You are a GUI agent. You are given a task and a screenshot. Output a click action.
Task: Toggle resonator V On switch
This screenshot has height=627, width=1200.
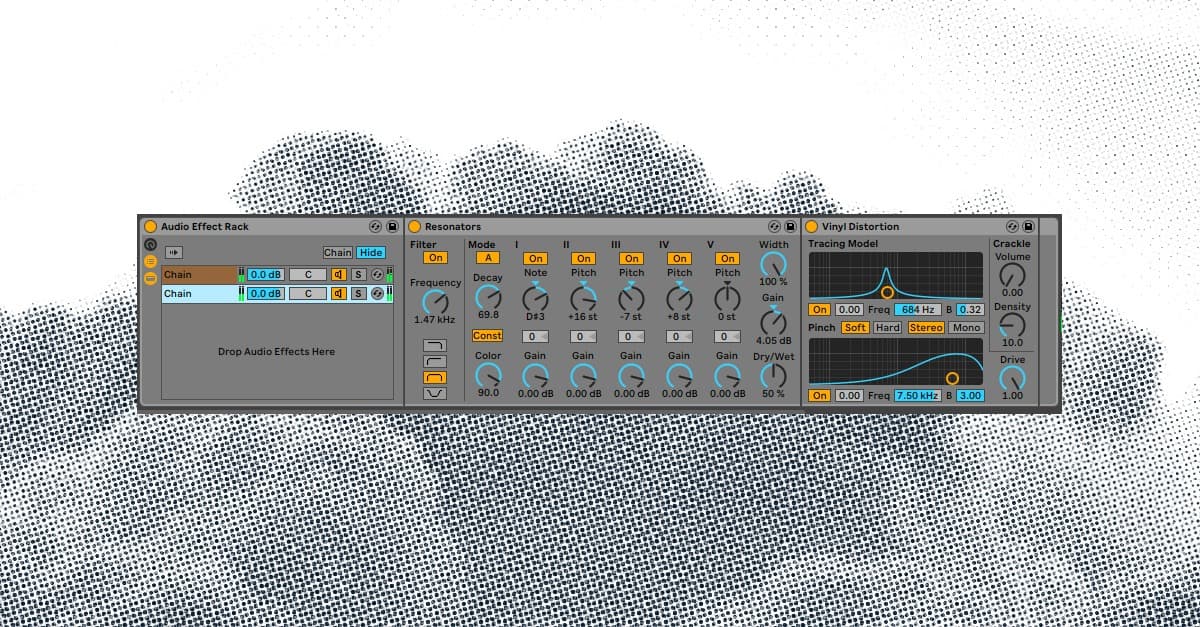pos(728,258)
